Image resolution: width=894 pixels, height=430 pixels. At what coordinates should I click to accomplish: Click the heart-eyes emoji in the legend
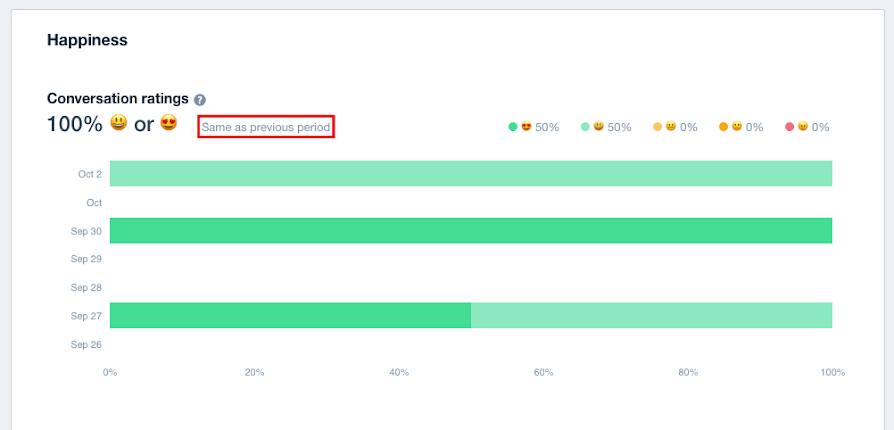(526, 127)
